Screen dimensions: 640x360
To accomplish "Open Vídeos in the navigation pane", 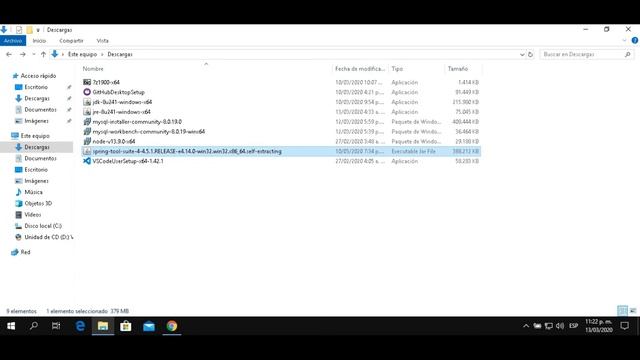I will click(x=33, y=214).
